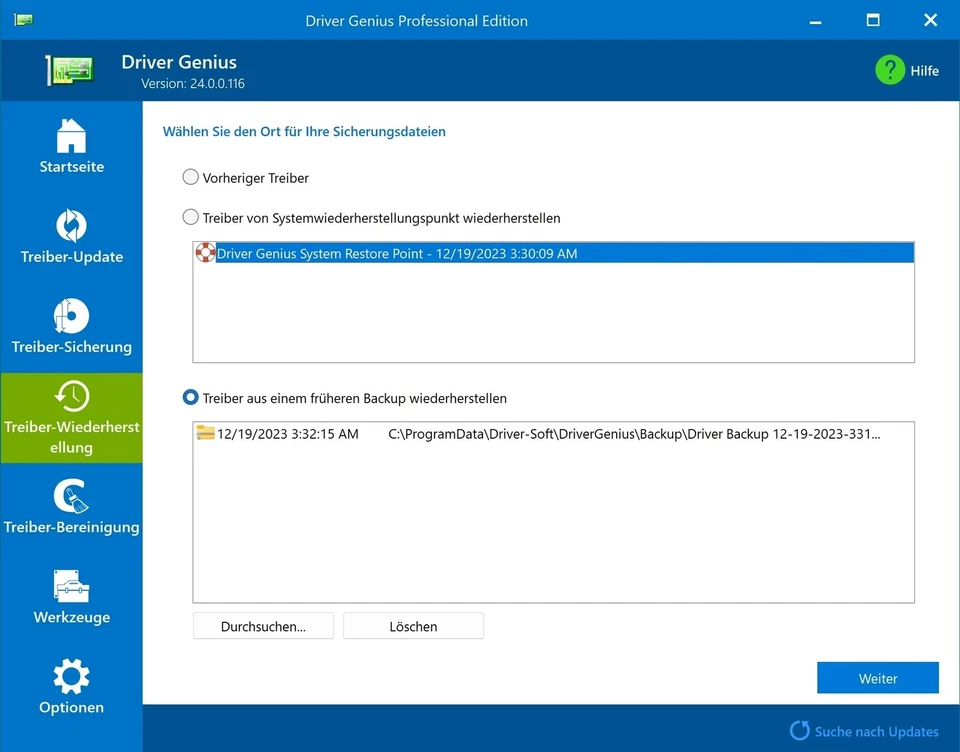Select the backup entry dated 12/19/2023 3:32:15 AM
Screen dimensions: 960x752
pyautogui.click(x=450, y=433)
